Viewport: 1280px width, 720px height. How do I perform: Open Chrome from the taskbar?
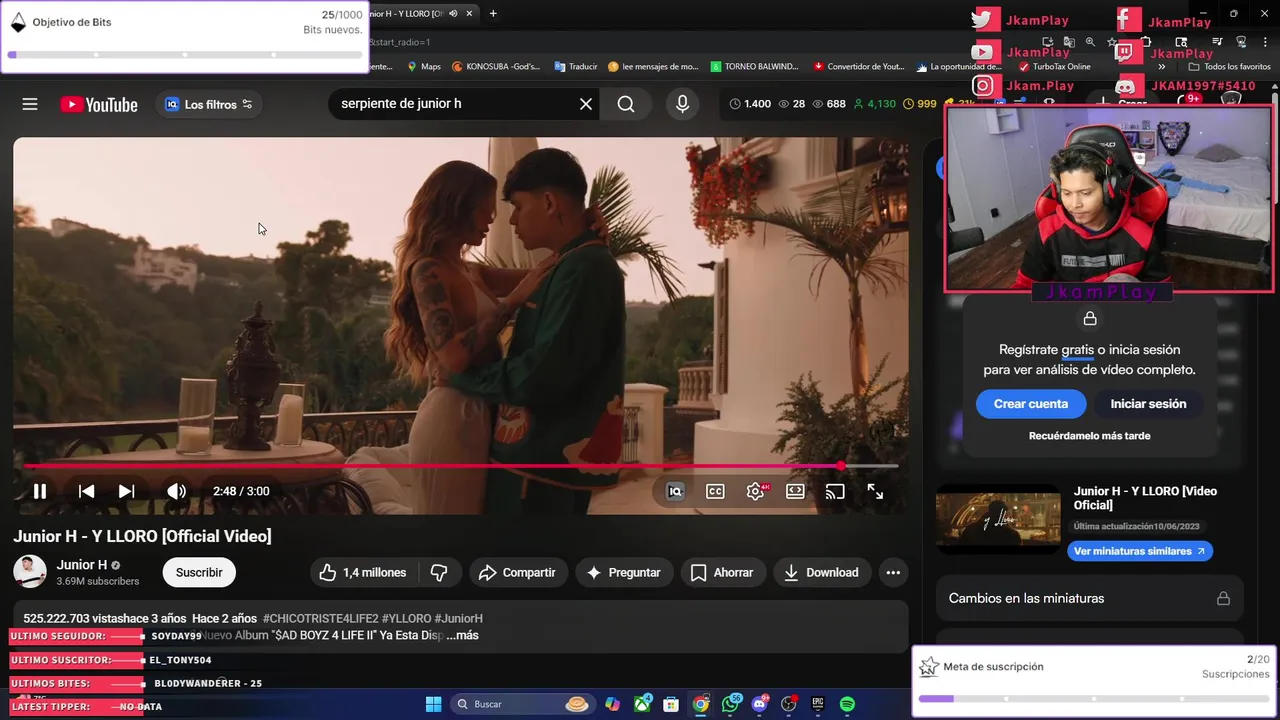coord(701,704)
